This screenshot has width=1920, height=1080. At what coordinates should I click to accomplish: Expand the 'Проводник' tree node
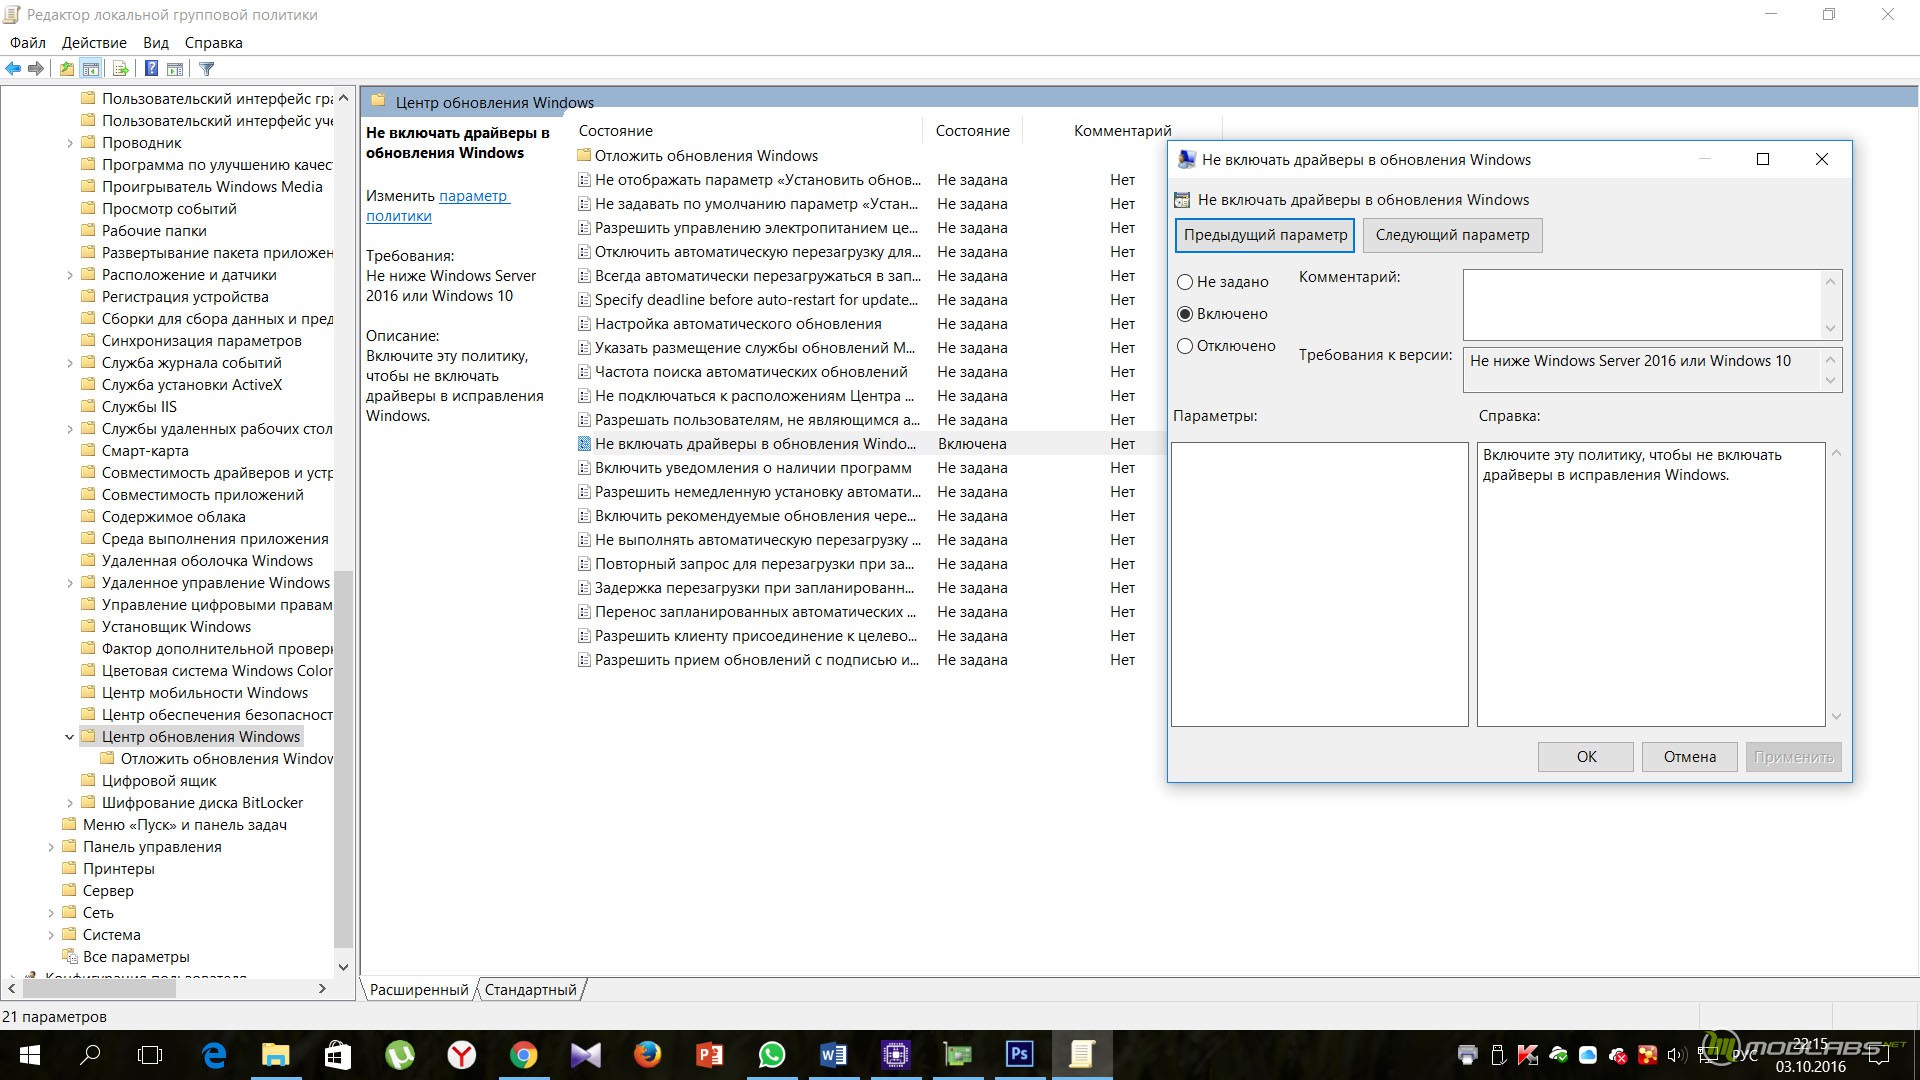coord(69,143)
